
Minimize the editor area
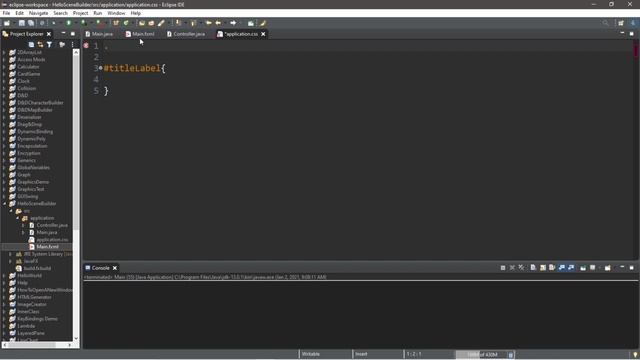tap(622, 33)
